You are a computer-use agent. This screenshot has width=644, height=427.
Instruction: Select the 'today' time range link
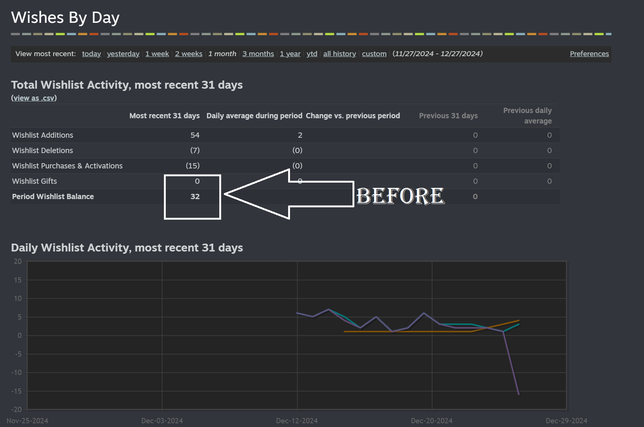click(91, 54)
